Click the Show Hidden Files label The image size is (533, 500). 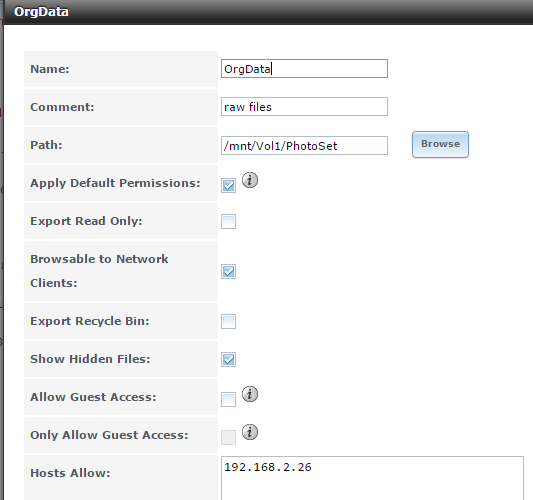click(90, 359)
